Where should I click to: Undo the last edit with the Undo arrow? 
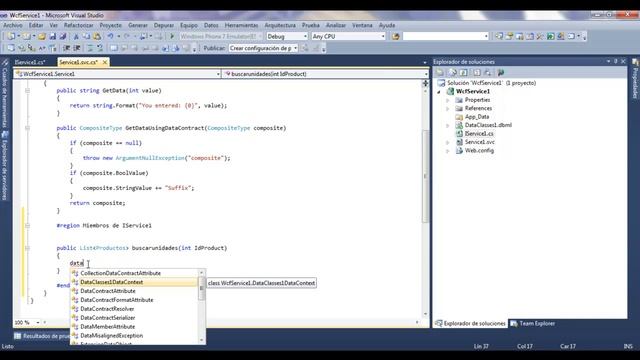tap(110, 36)
